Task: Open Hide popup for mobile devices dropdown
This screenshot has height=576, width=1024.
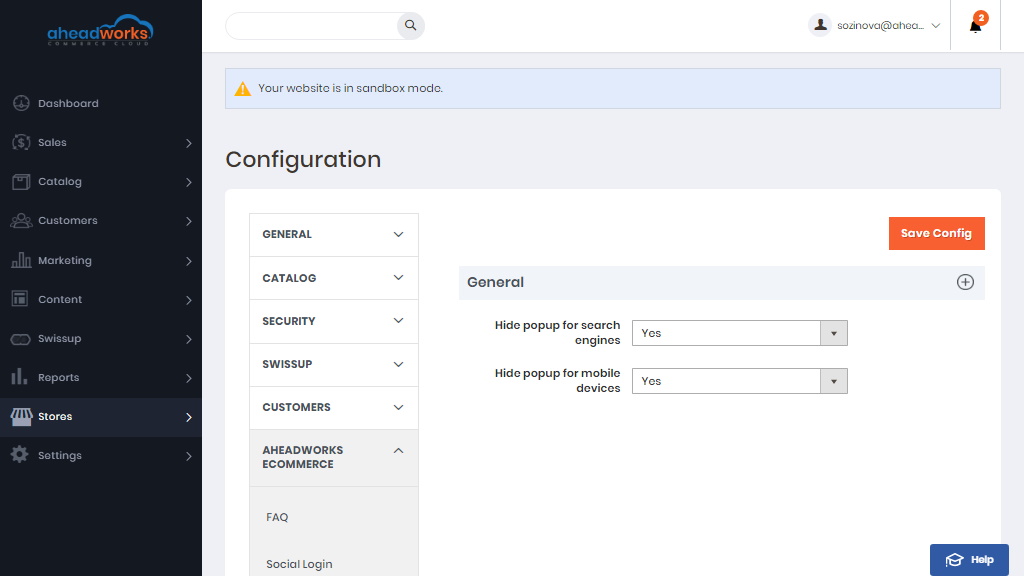Action: [739, 381]
